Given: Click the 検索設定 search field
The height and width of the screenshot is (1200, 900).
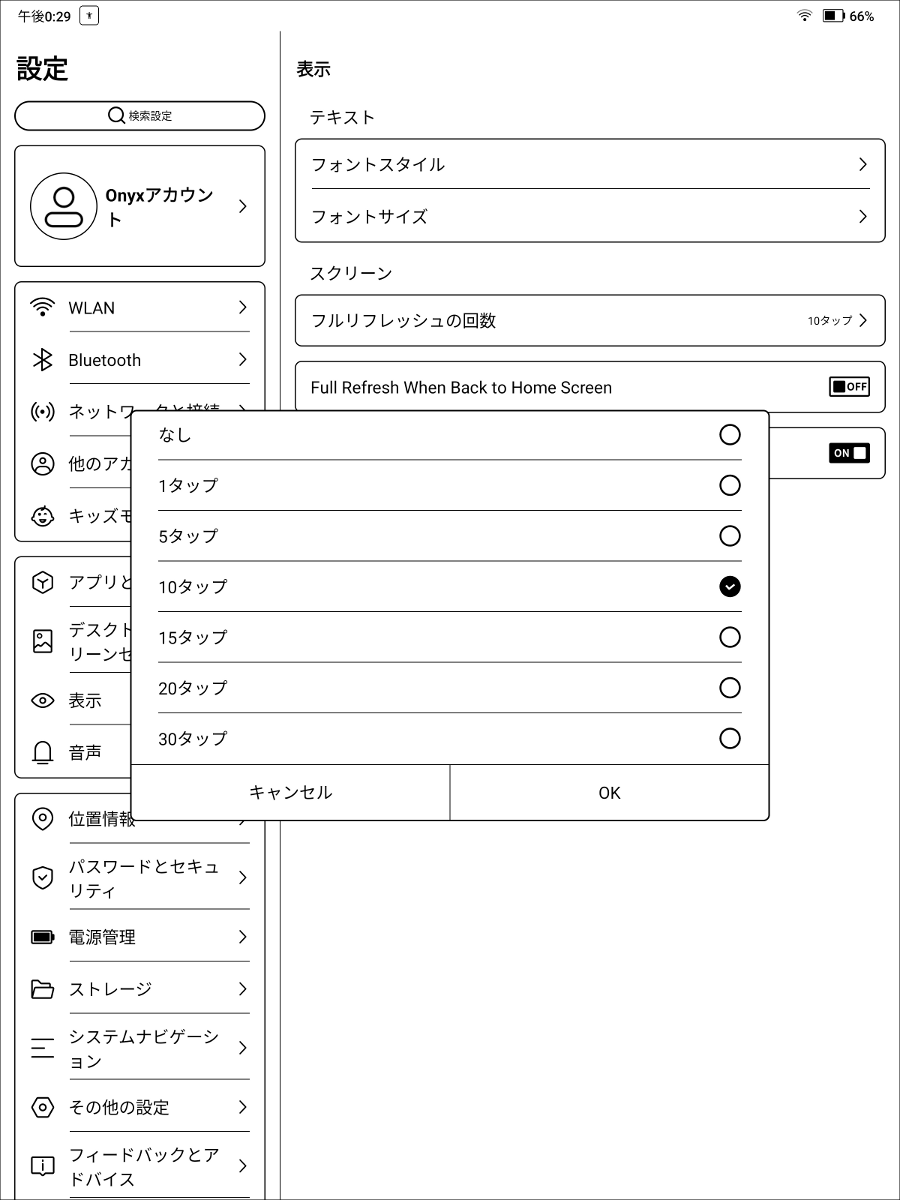Looking at the screenshot, I should (x=139, y=115).
